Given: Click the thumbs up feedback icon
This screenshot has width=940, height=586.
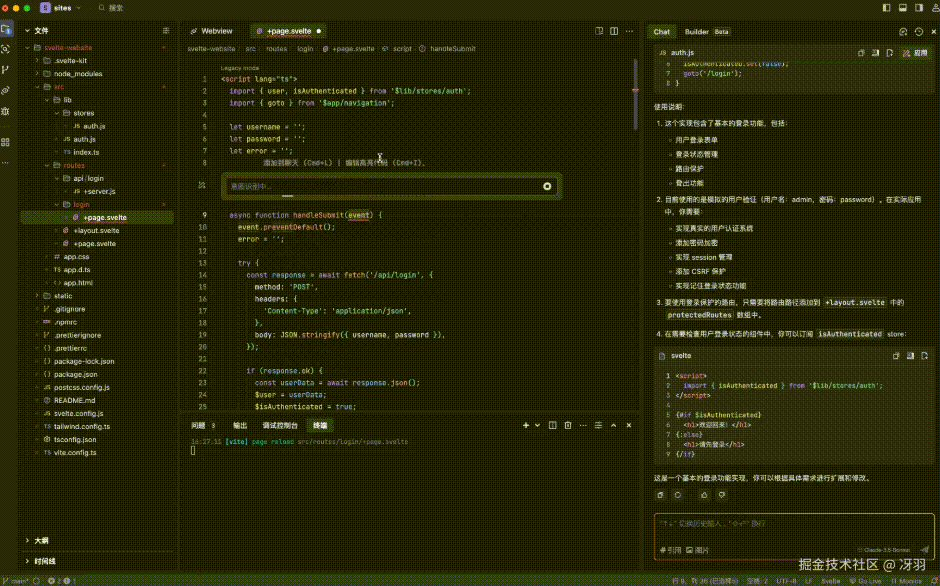Looking at the screenshot, I should (x=704, y=495).
